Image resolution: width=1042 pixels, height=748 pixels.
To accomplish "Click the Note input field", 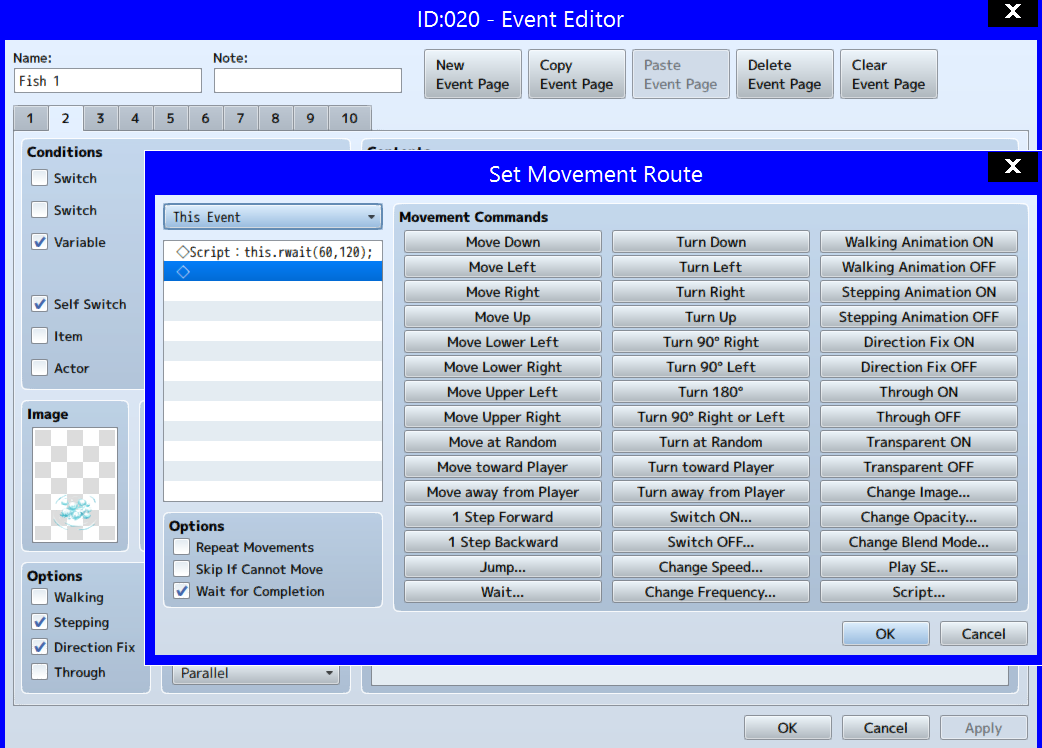I will coord(308,81).
